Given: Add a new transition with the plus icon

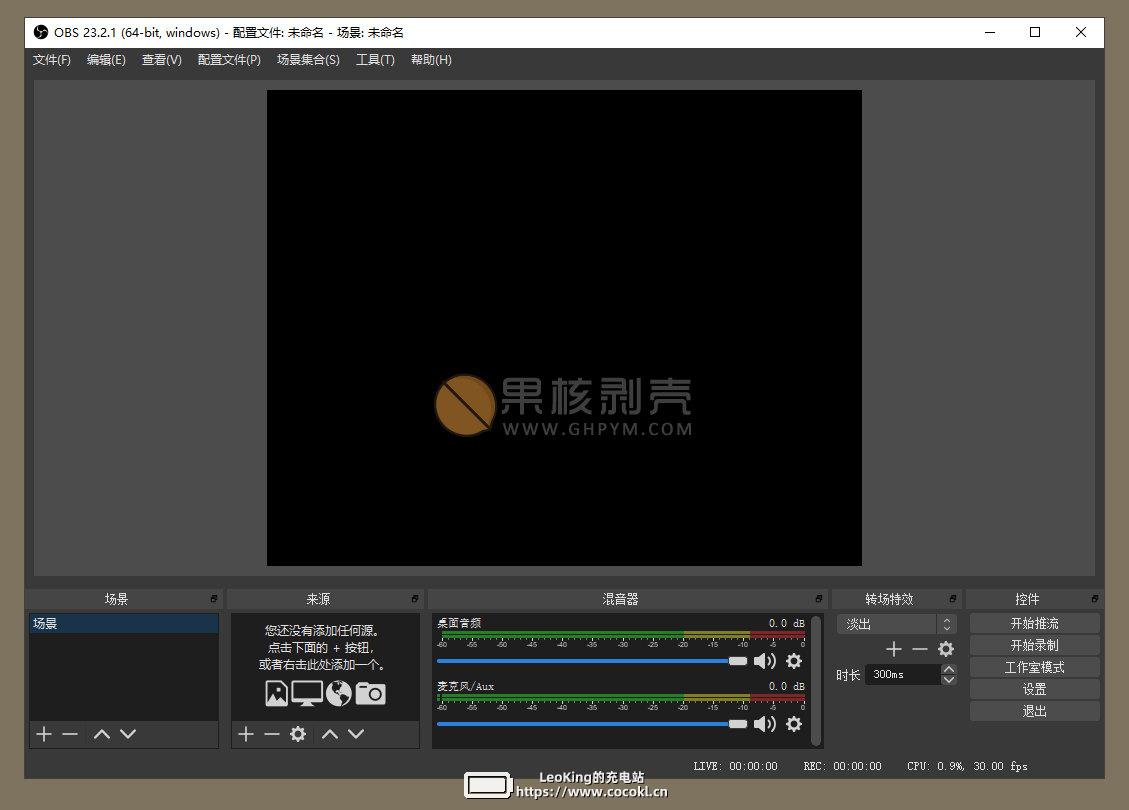Looking at the screenshot, I should point(894,649).
